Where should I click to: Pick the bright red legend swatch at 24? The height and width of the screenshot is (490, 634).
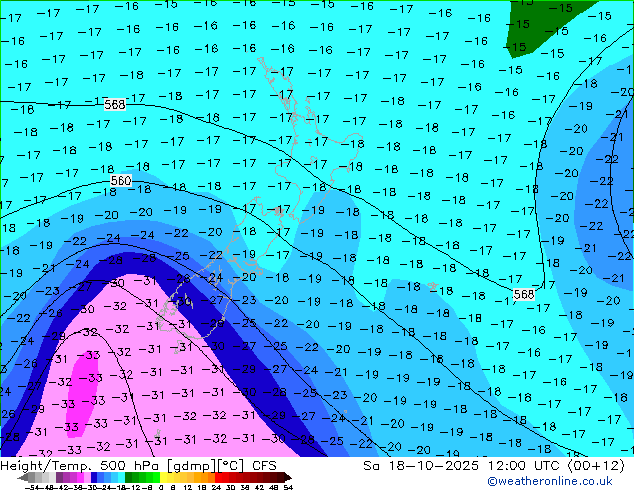click(x=218, y=477)
